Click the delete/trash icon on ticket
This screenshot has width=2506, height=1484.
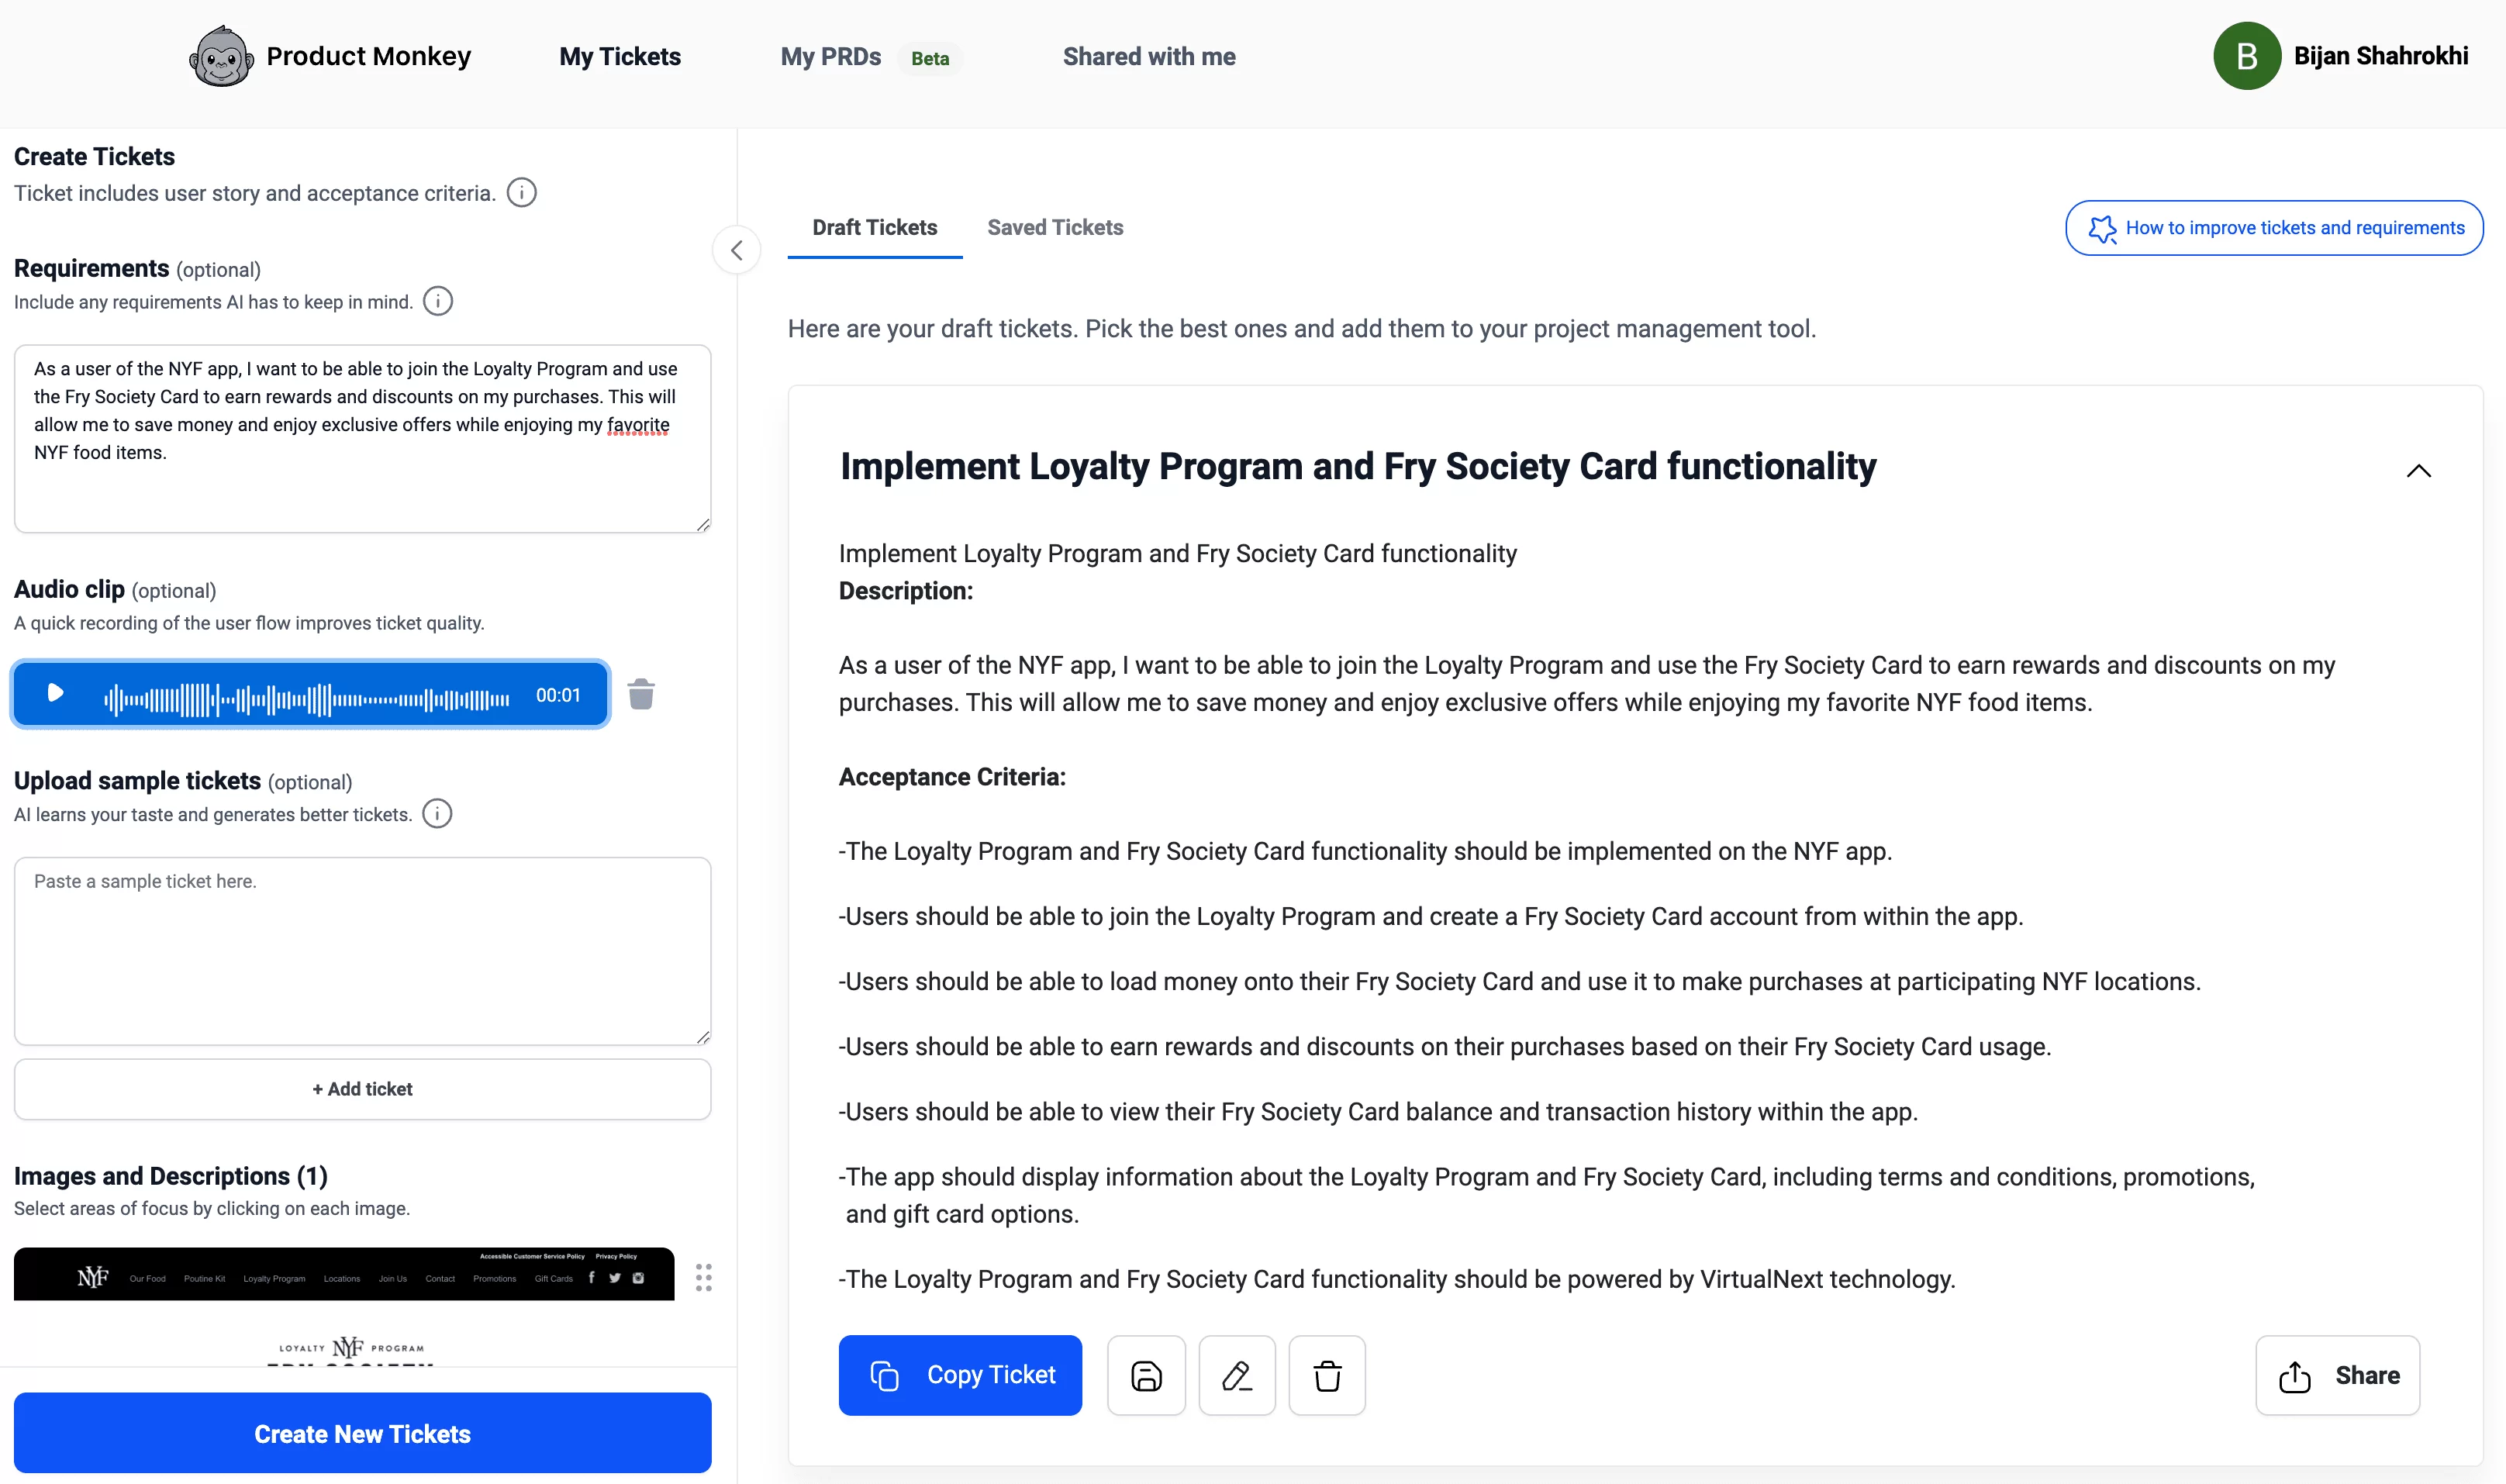1328,1376
